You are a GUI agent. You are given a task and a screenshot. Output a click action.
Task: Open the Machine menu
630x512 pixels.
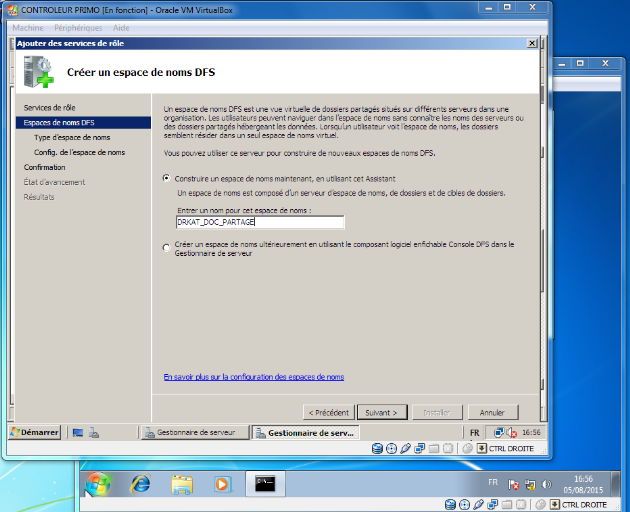coord(28,28)
